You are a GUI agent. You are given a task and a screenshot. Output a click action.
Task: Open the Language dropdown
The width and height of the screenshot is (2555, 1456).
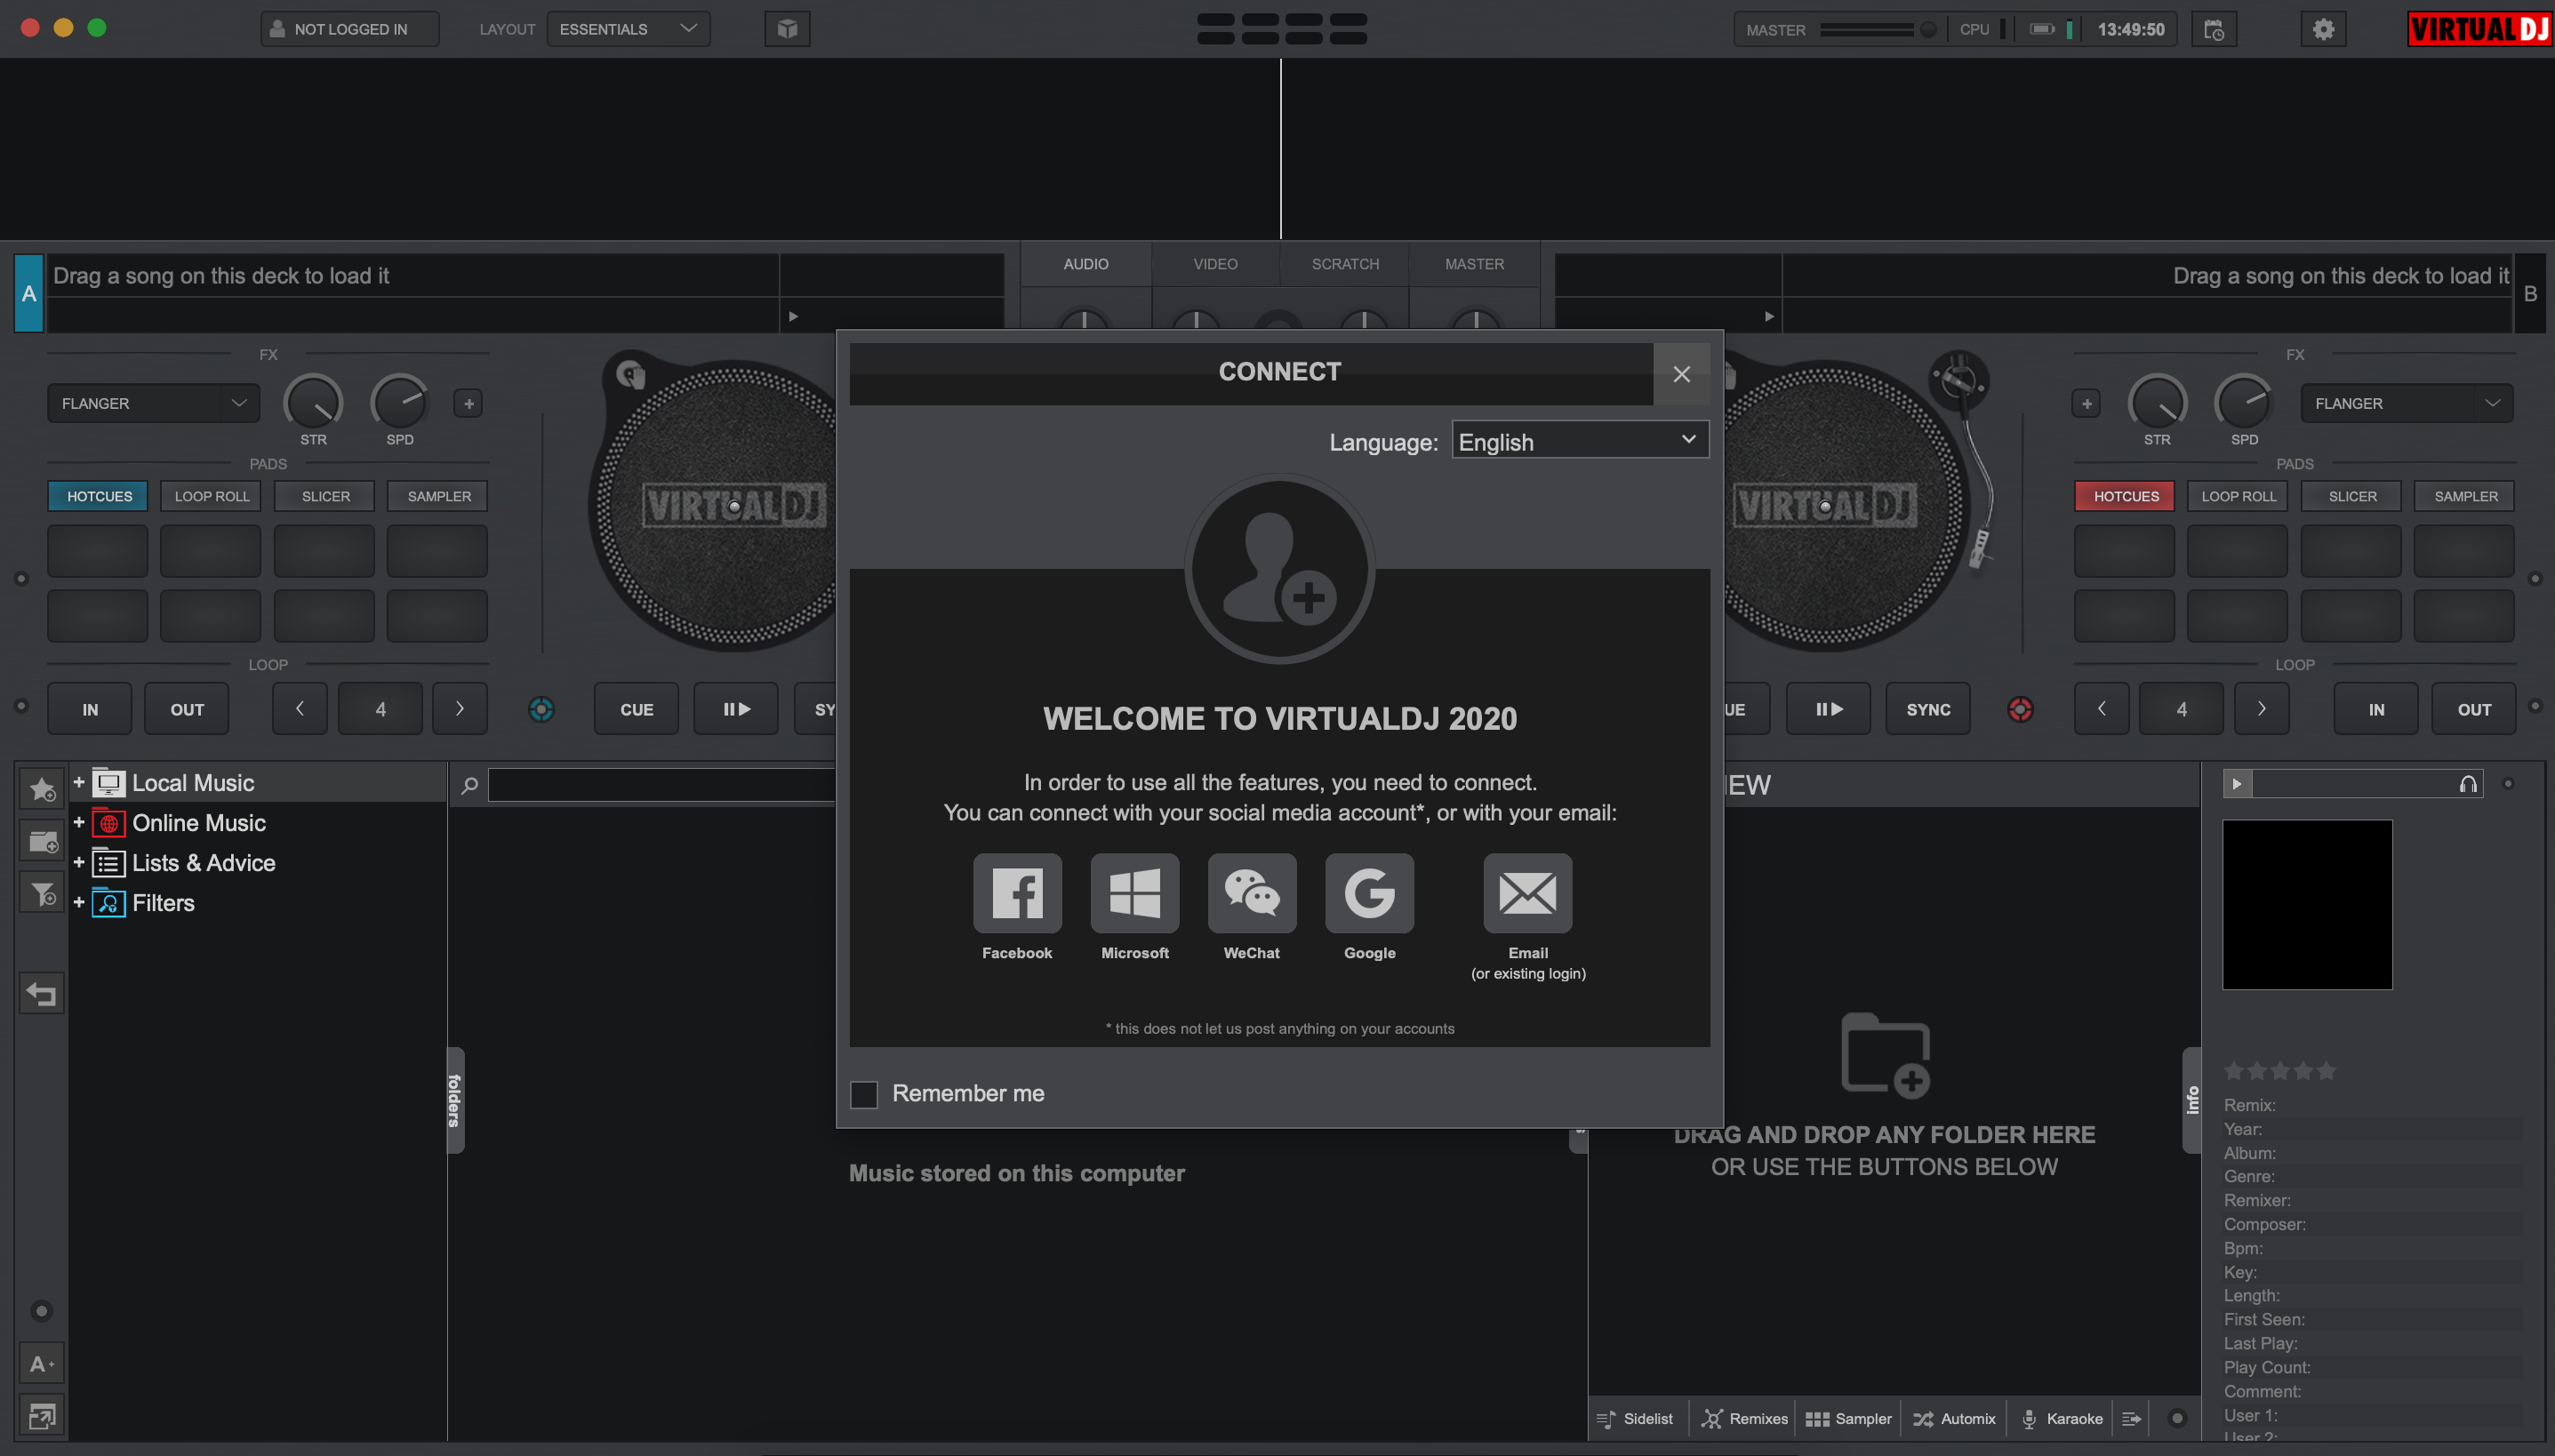[x=1580, y=441]
